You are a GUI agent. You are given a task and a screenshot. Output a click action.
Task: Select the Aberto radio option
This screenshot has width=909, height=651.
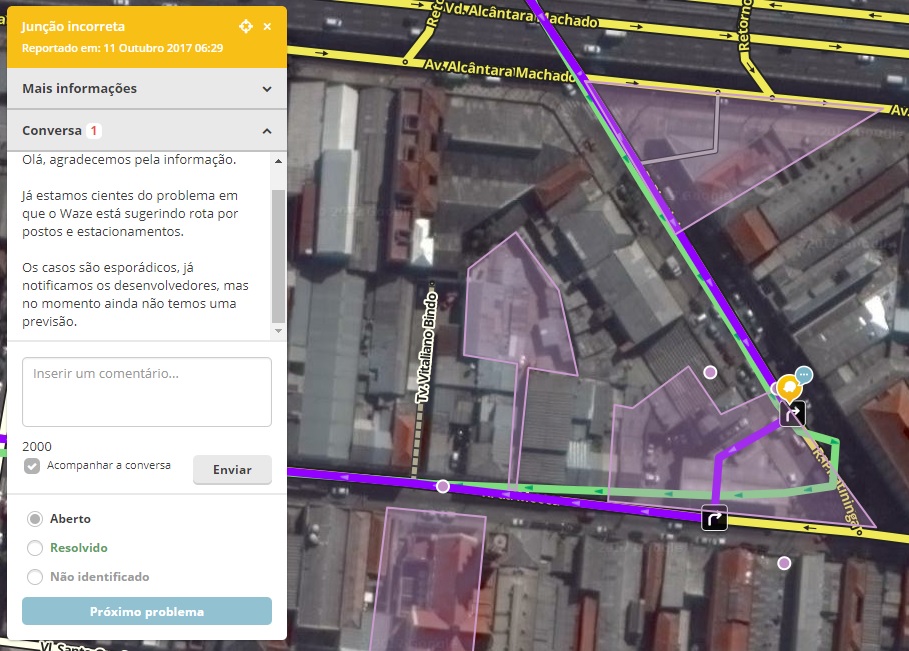[x=35, y=519]
